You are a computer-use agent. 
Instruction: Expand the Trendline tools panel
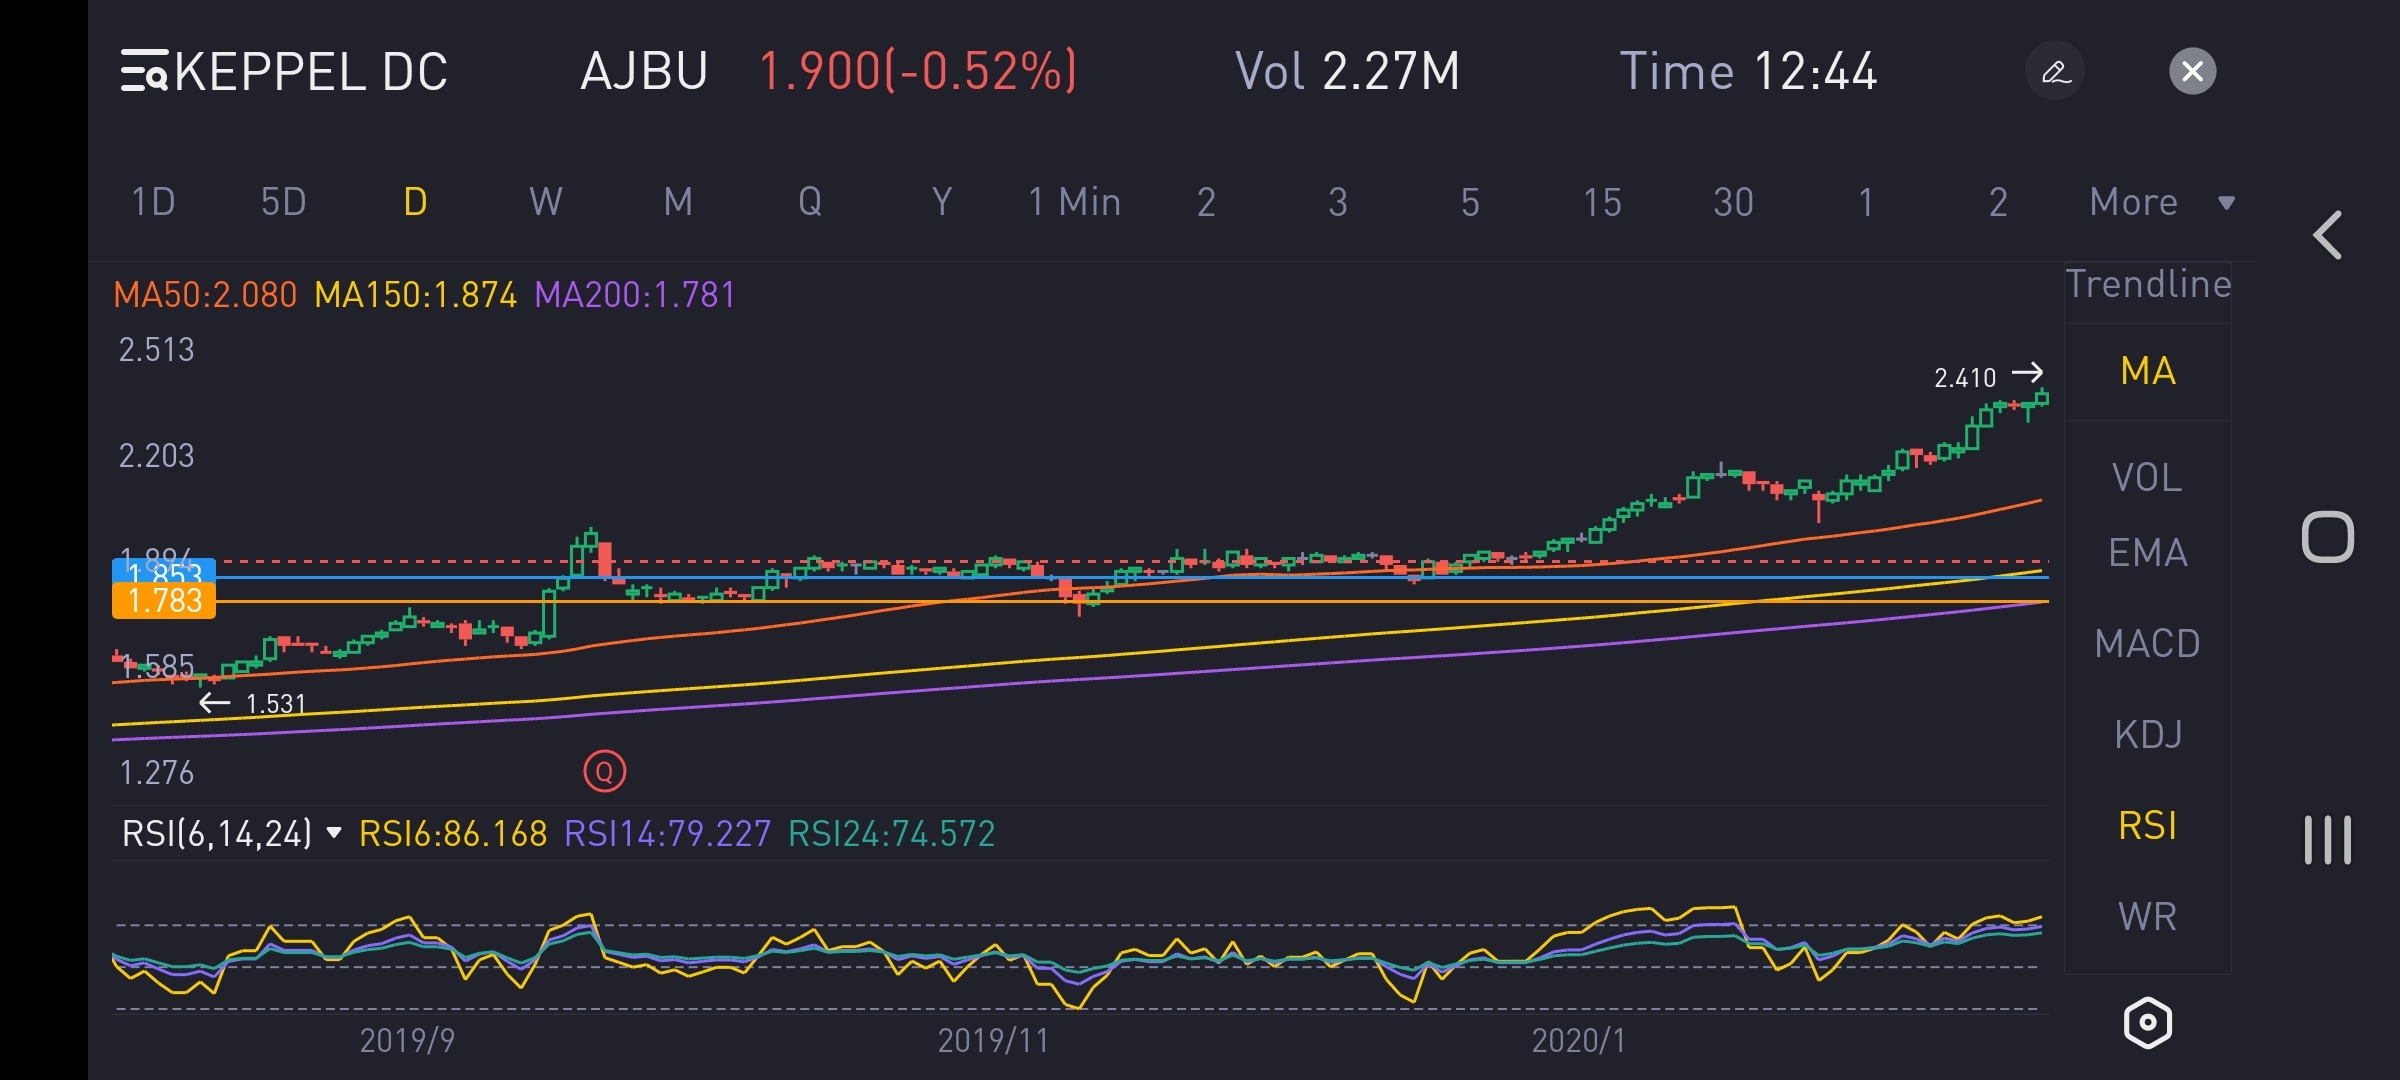pos(2147,285)
